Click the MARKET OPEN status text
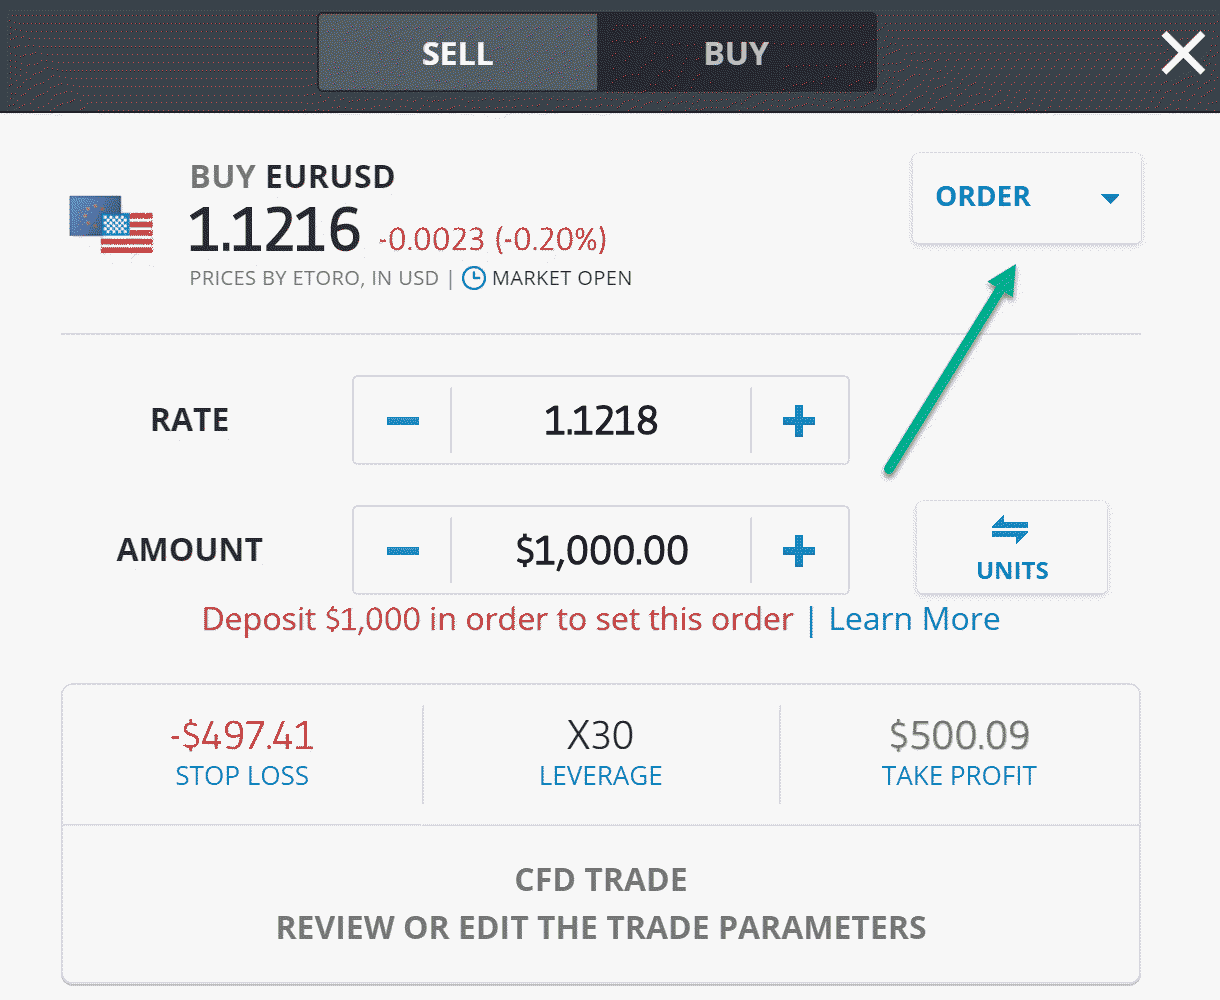Image resolution: width=1220 pixels, height=1000 pixels. [x=562, y=278]
